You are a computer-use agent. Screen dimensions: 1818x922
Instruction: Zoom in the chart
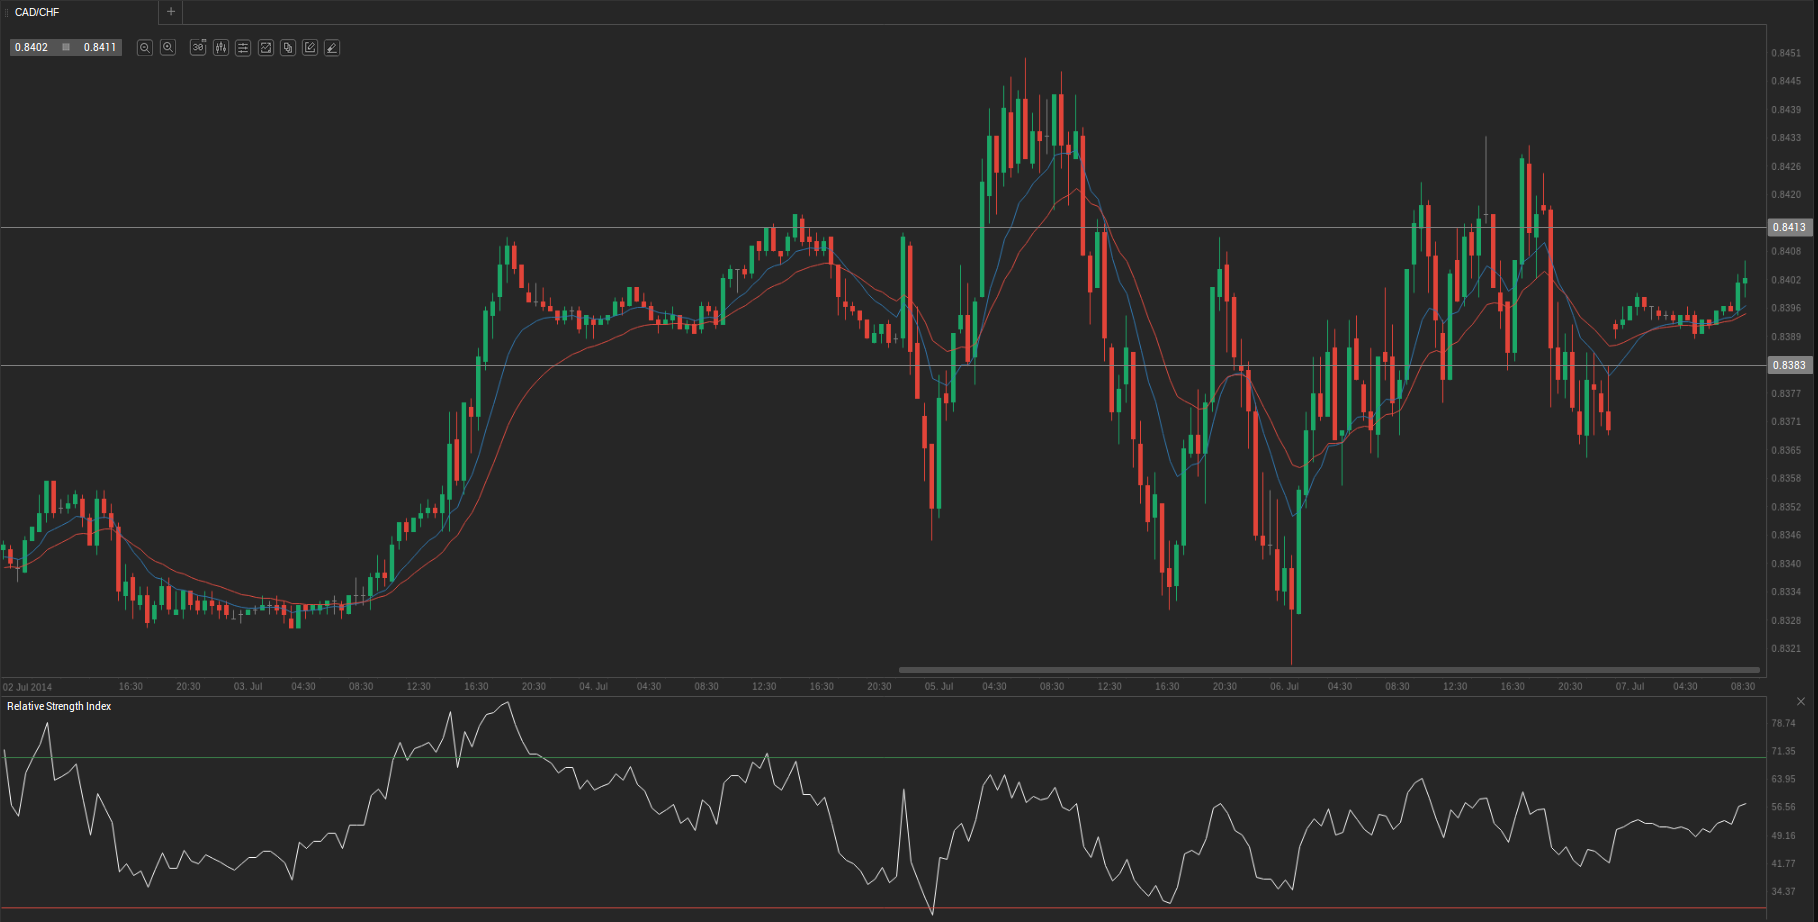pos(168,48)
